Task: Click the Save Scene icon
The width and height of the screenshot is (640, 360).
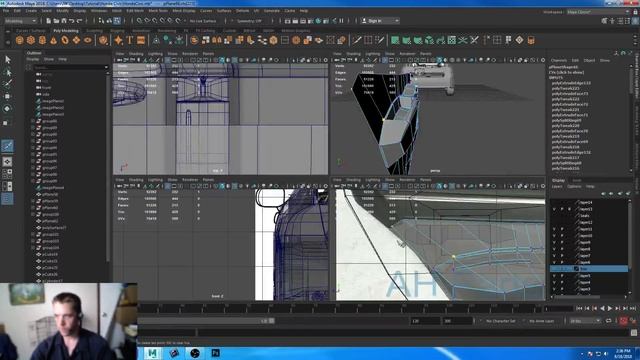Action: click(64, 20)
